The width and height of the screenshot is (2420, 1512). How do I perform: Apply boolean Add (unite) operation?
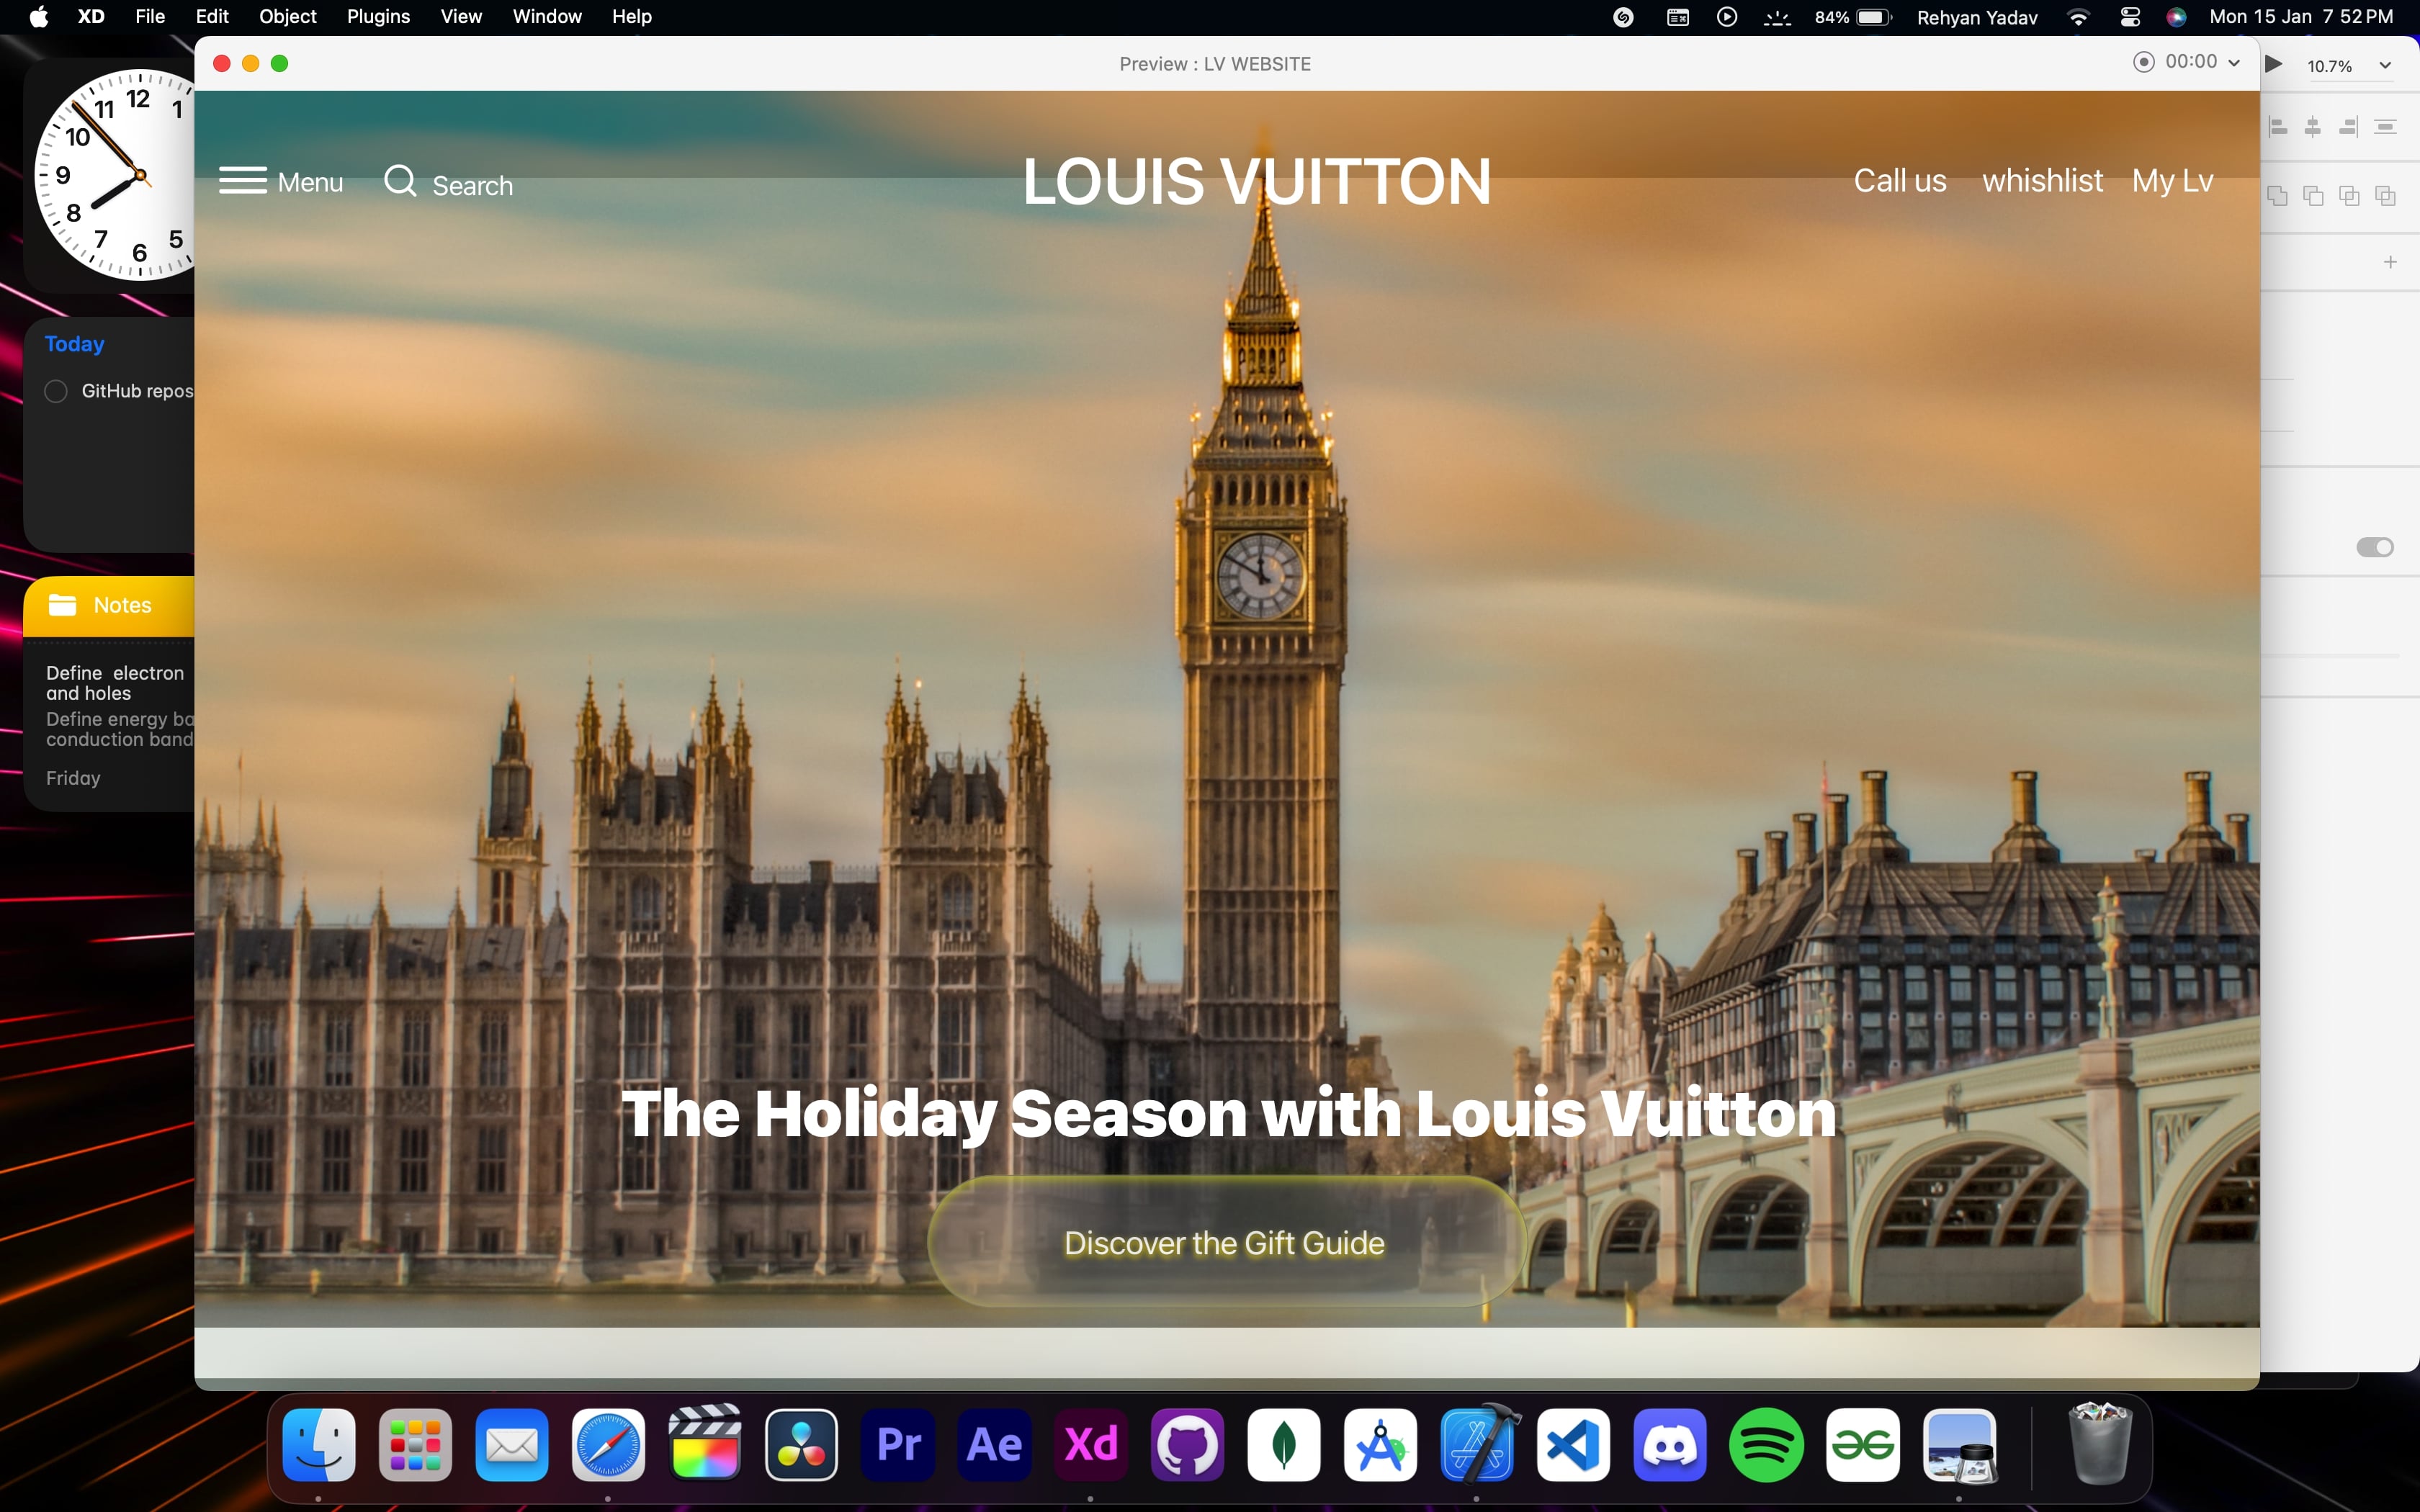(x=2277, y=196)
